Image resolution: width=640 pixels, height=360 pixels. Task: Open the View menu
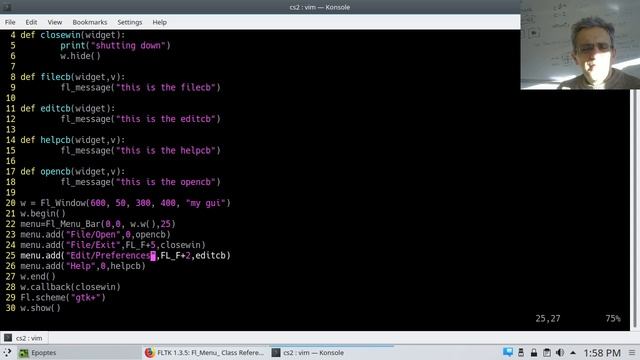[x=55, y=22]
